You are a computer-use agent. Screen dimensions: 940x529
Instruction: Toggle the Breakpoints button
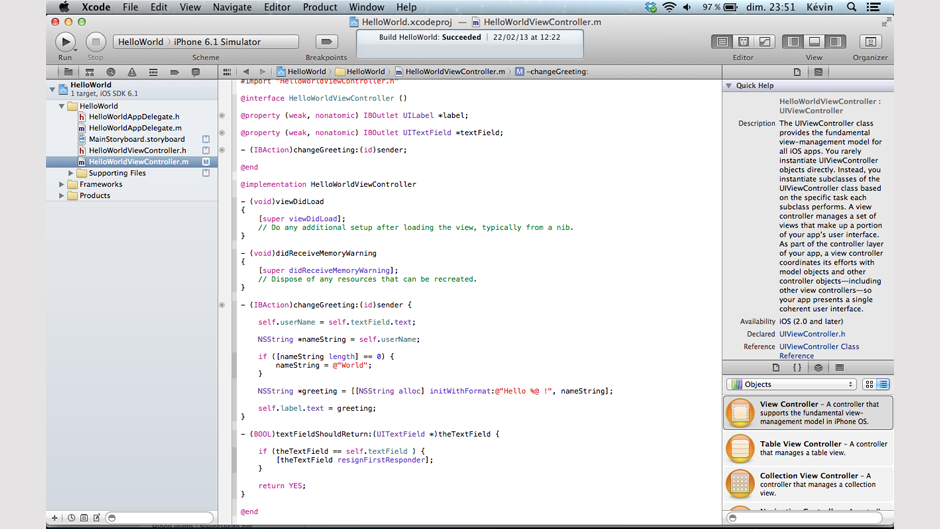point(326,41)
